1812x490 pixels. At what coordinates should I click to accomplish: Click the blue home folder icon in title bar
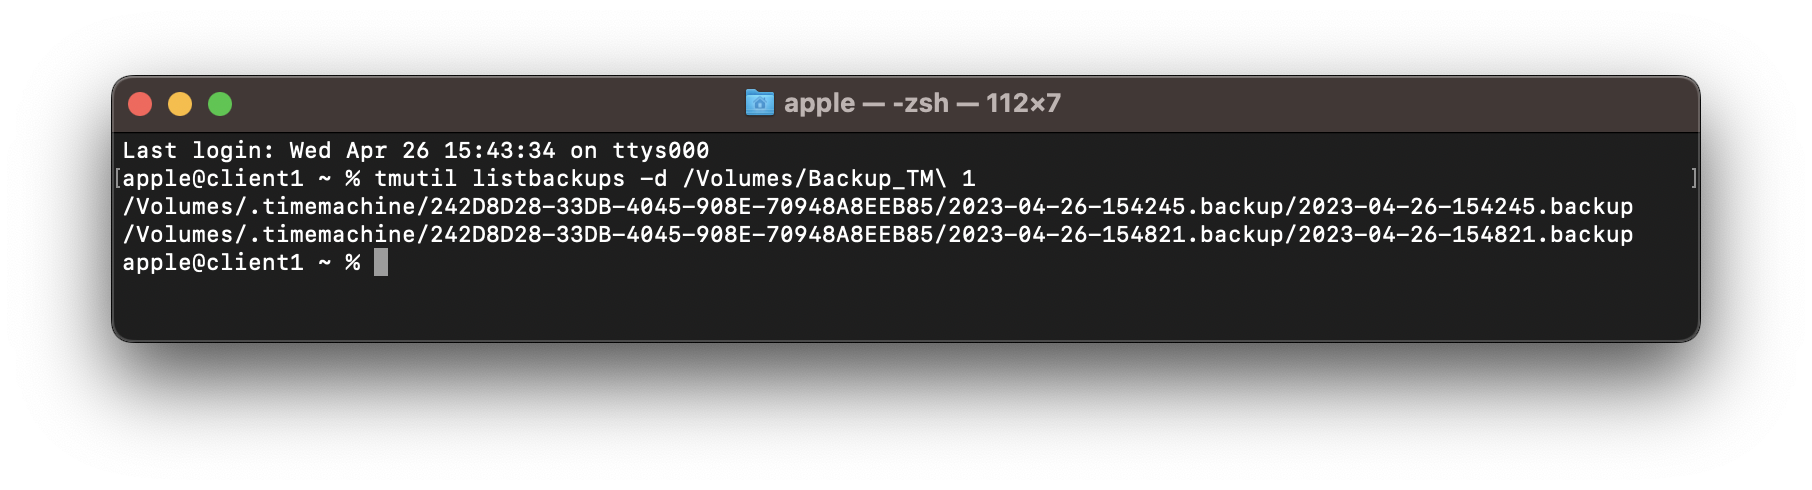click(760, 103)
